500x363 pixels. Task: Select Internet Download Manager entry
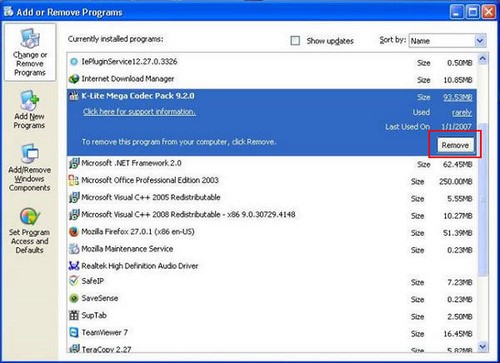(272, 79)
